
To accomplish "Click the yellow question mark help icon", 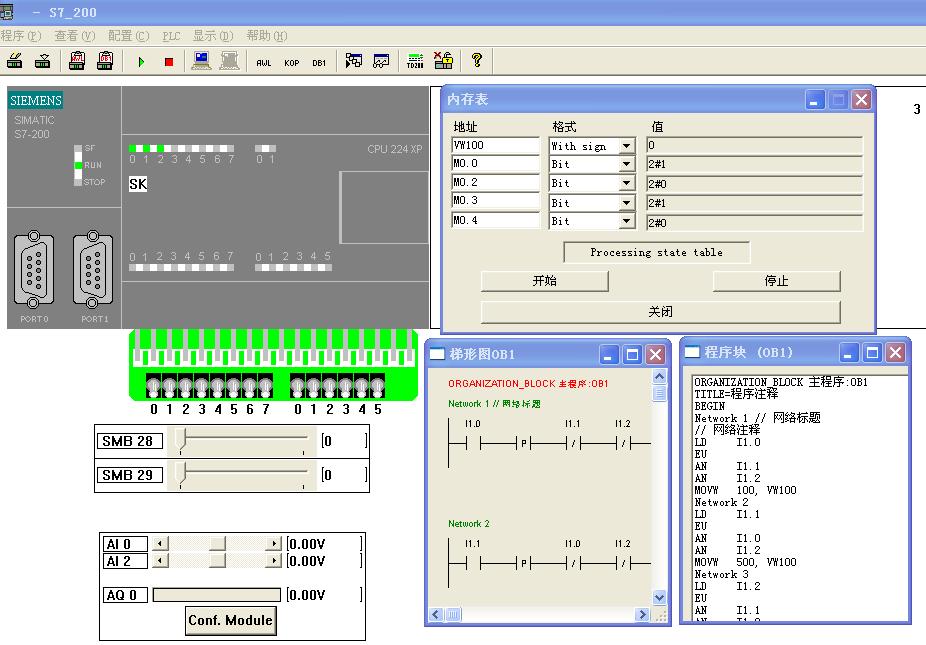I will [x=477, y=61].
